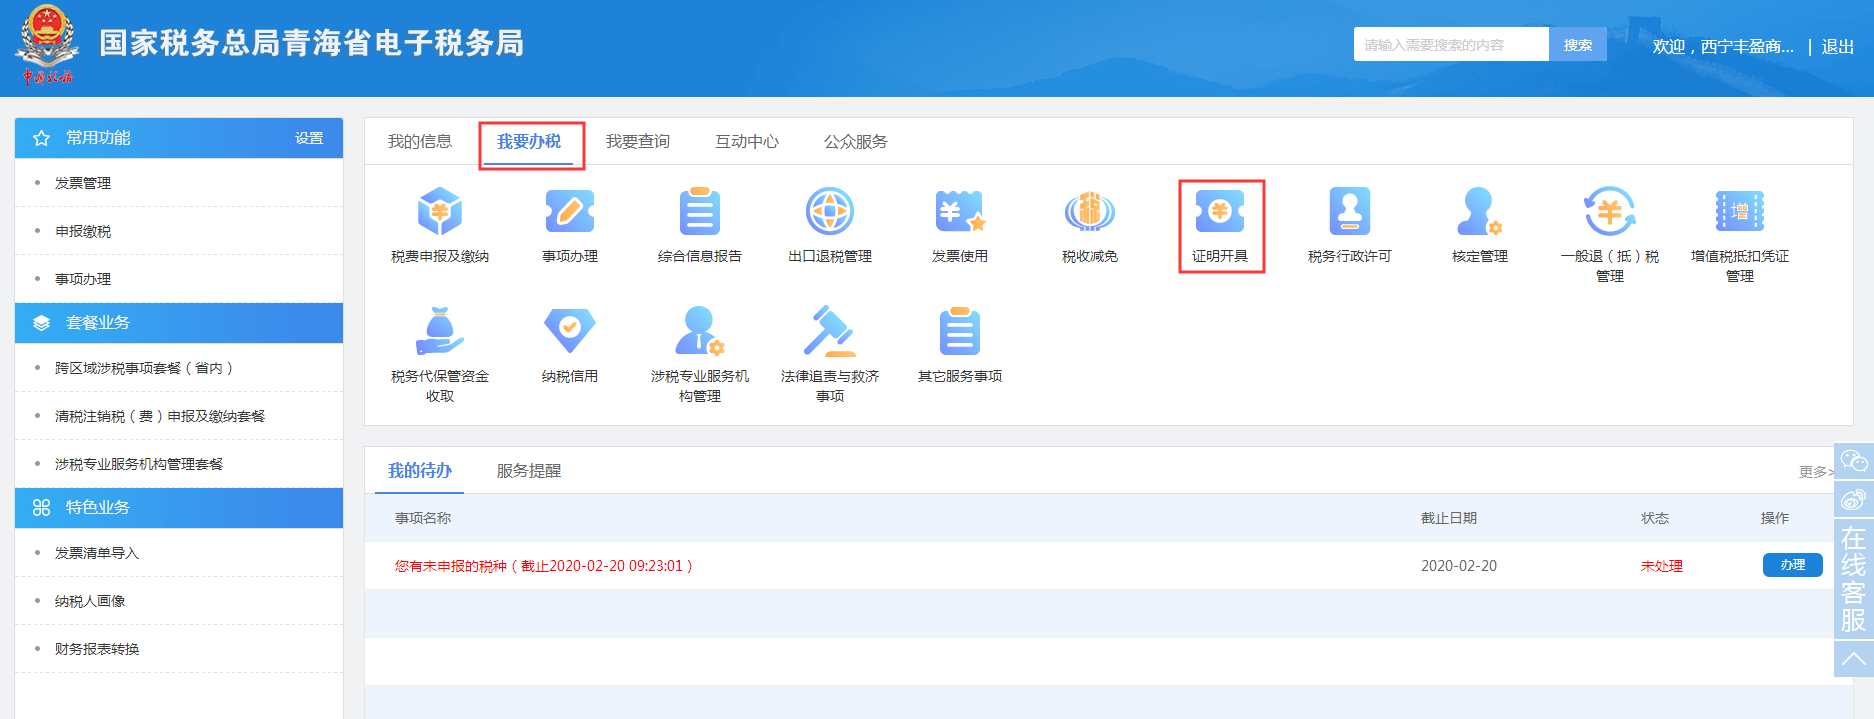Open 税务代保管资金收取 icon
1874x719 pixels.
coord(440,332)
